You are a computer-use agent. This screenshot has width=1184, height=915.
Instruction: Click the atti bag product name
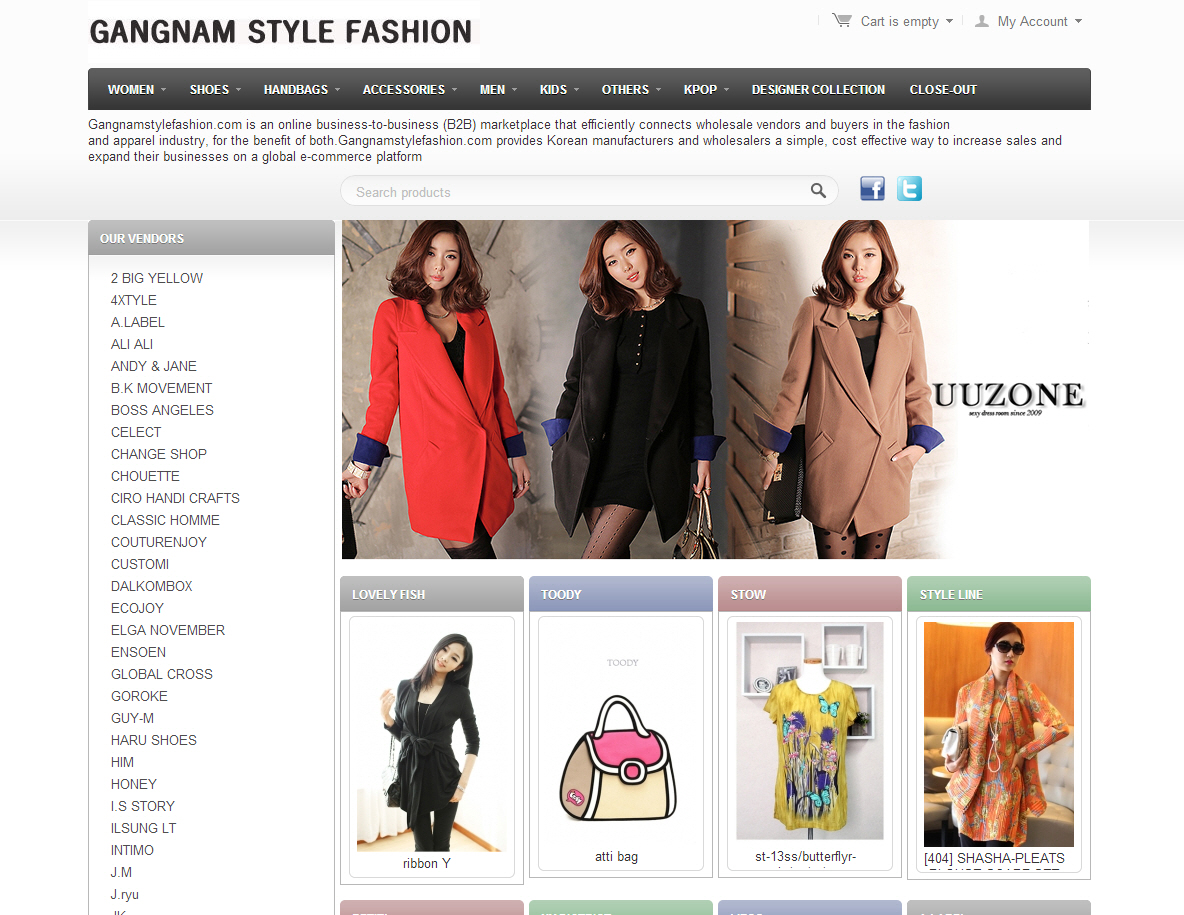[616, 857]
